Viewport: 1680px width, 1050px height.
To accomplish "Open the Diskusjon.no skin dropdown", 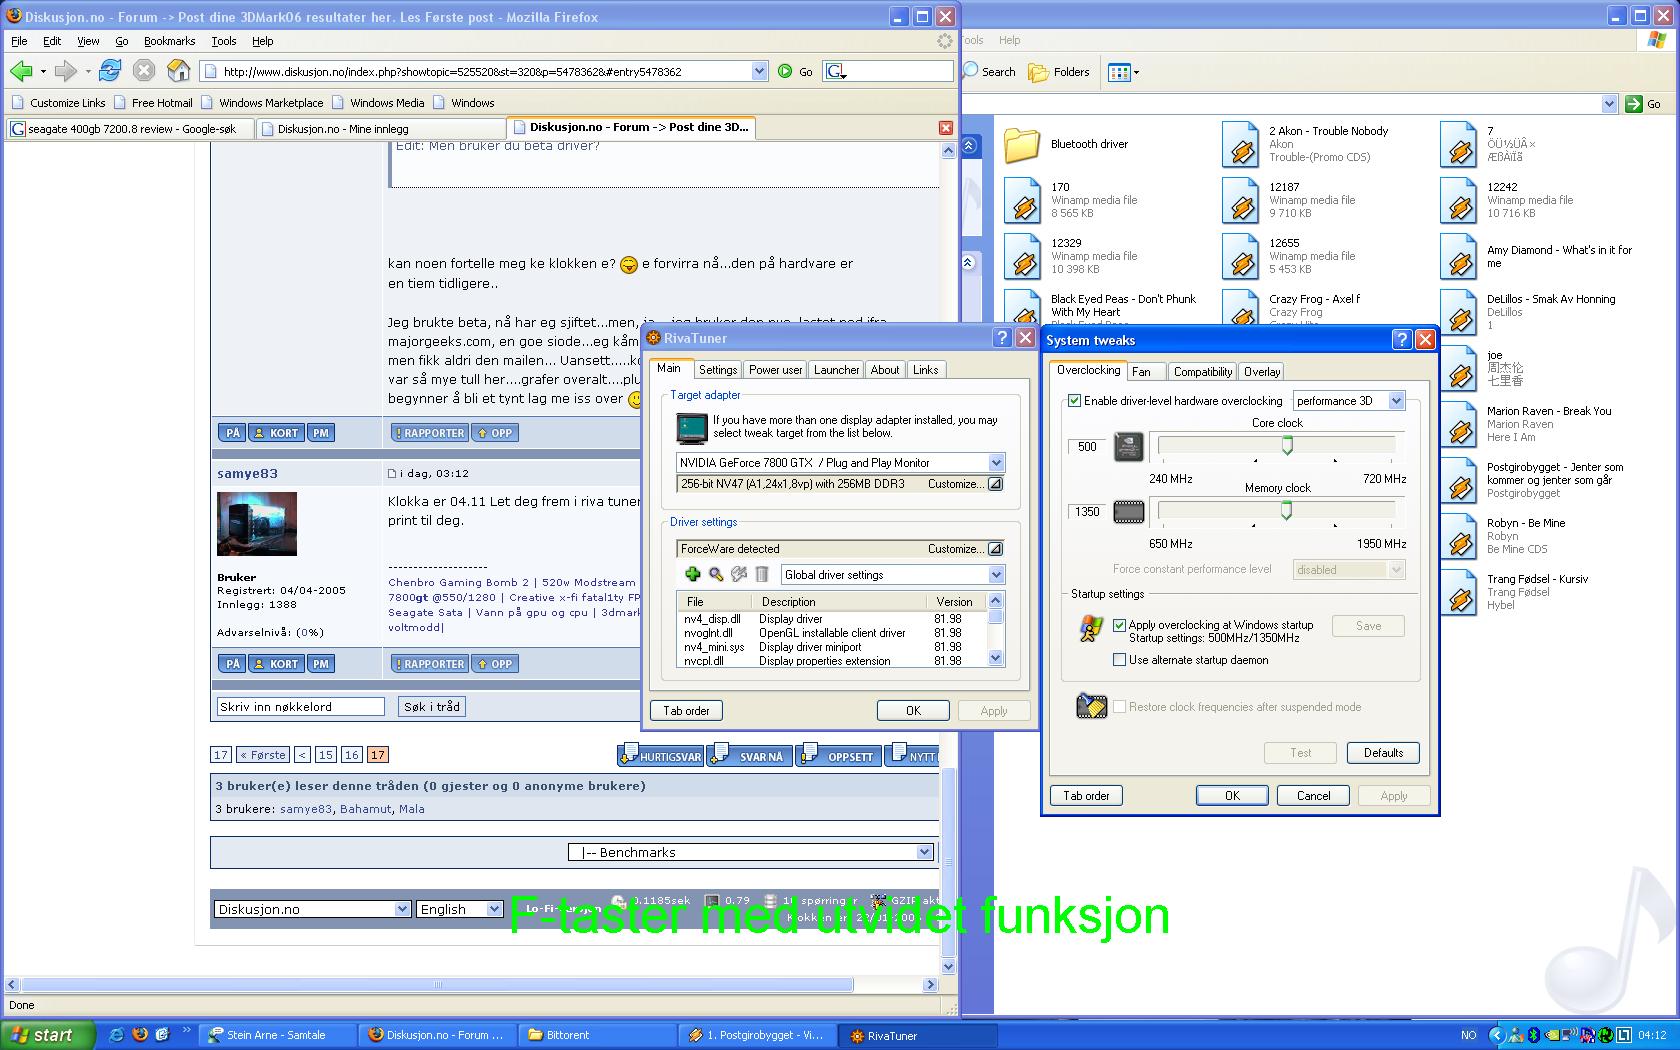I will tap(402, 909).
